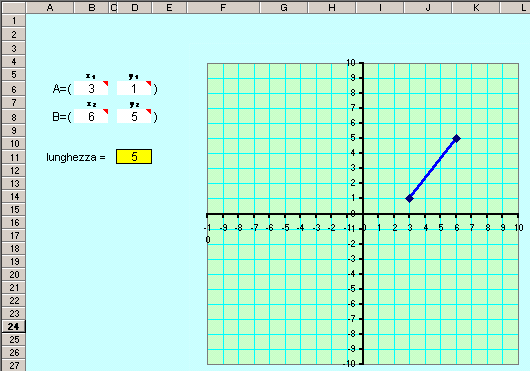Select column A header

tap(50, 7)
